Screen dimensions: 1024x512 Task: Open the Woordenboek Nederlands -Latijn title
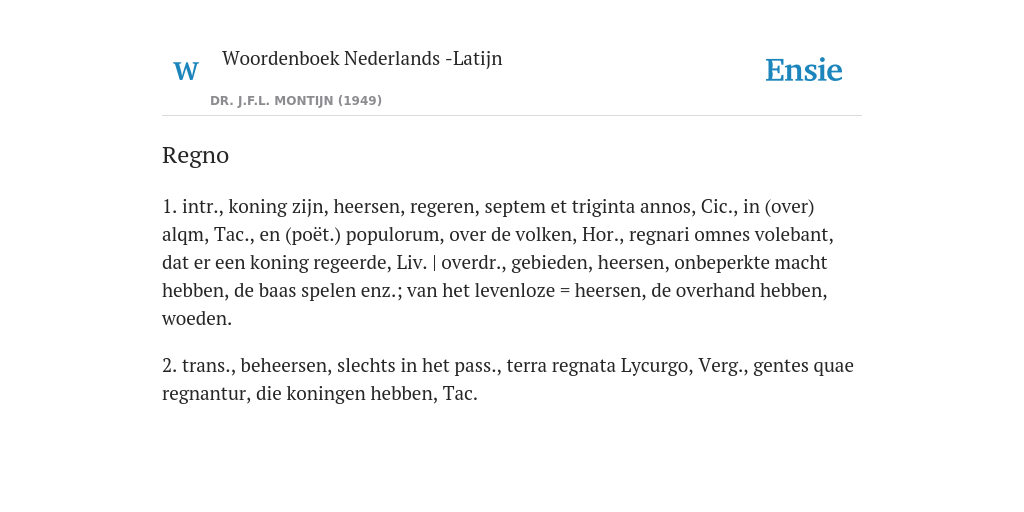(x=362, y=59)
